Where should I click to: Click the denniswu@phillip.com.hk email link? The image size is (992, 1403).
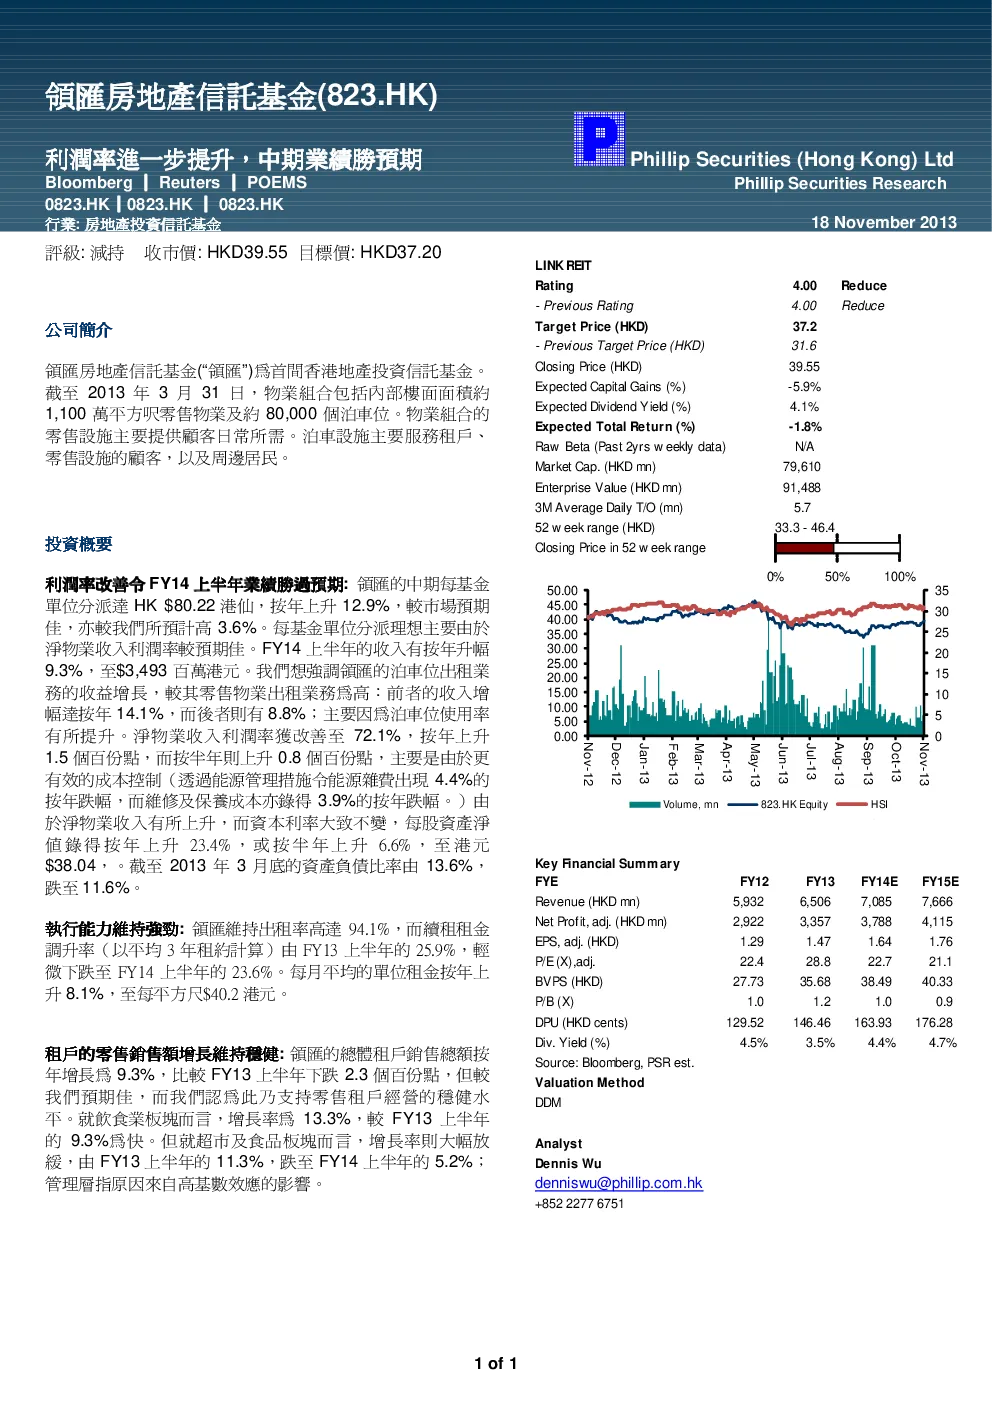(618, 1183)
